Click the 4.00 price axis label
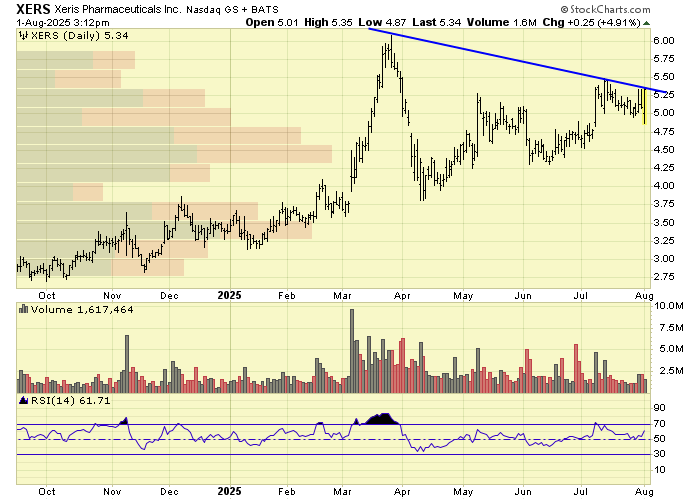This screenshot has height=500, width=700. [664, 186]
